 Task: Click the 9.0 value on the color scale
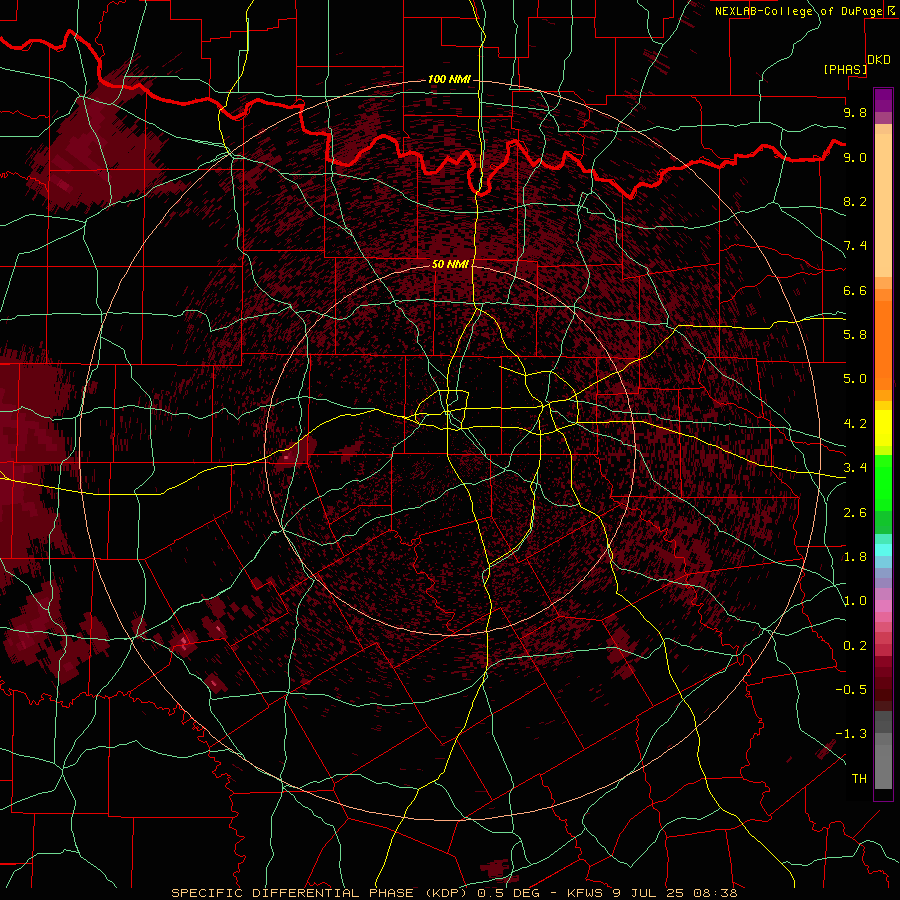pos(855,157)
